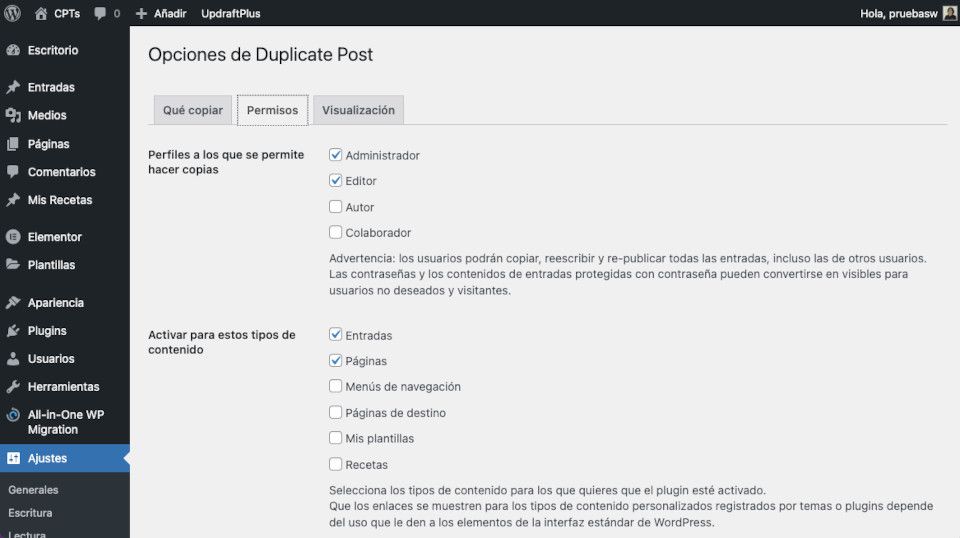The image size is (960, 538).
Task: Check Menús de navegación checkbox
Action: 335,386
